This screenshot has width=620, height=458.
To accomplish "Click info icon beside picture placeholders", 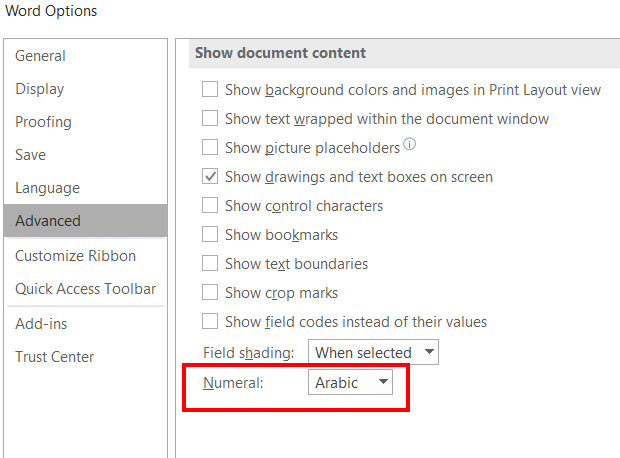I will tap(409, 146).
